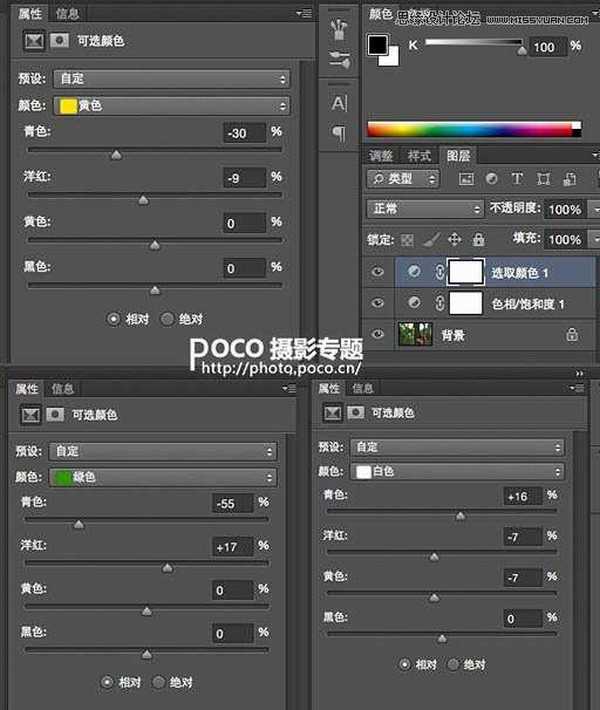This screenshot has width=600, height=710.
Task: Click the 青色 value field showing -30
Action: coord(245,133)
